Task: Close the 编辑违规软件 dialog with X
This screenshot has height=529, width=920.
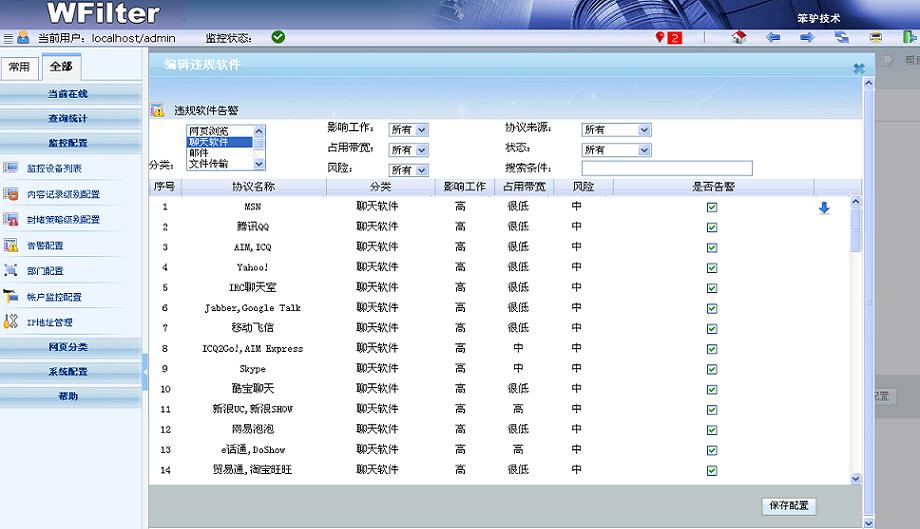Action: 858,69
